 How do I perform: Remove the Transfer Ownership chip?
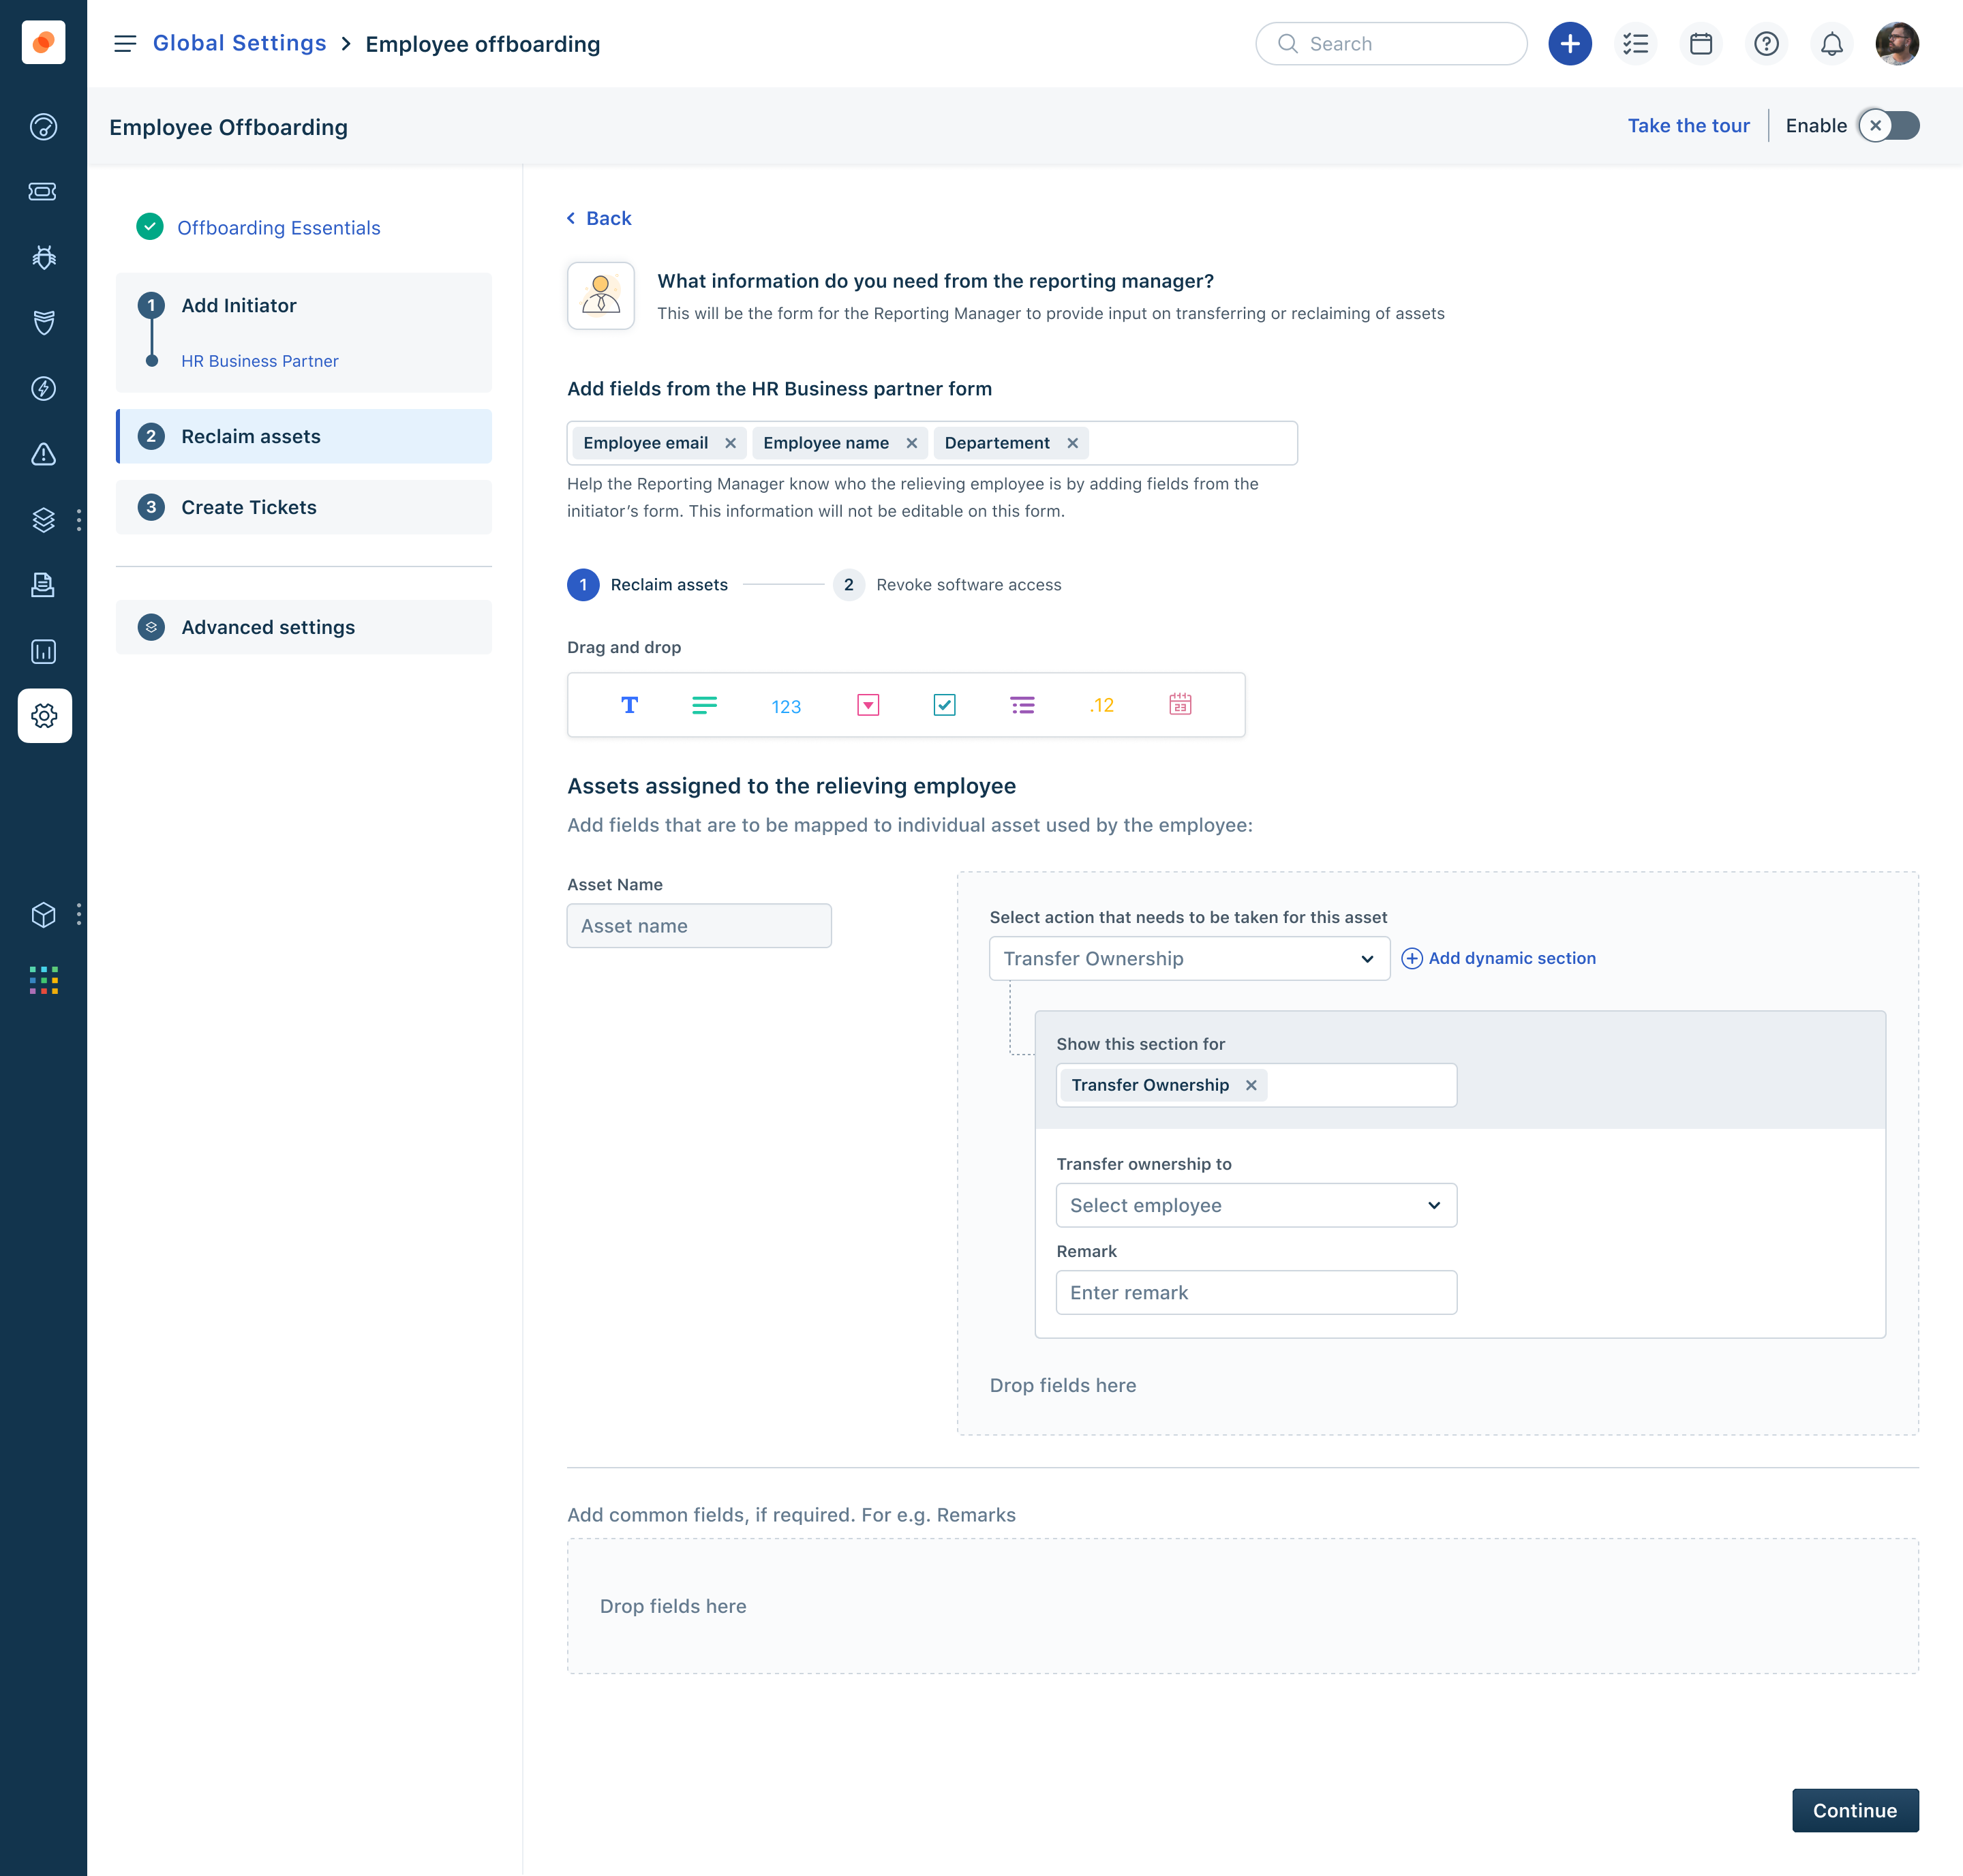coord(1250,1085)
